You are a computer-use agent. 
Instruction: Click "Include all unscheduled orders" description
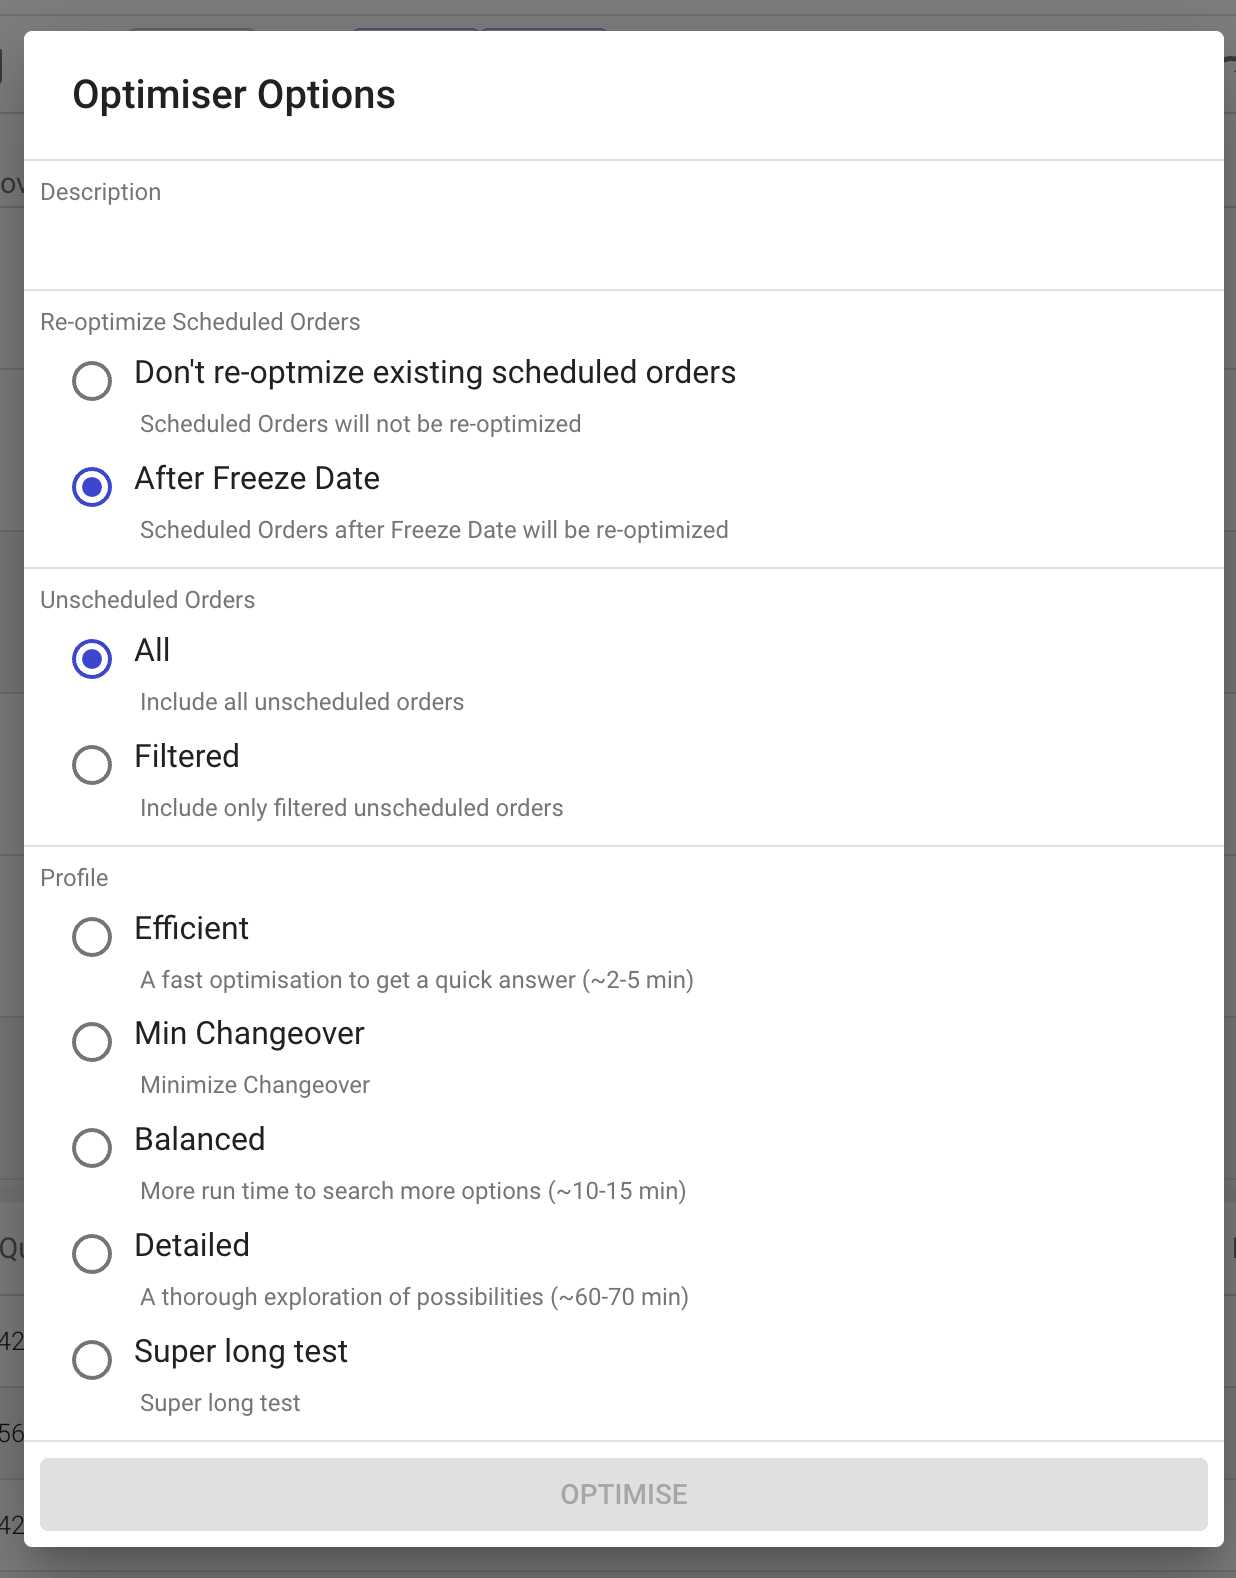point(302,702)
